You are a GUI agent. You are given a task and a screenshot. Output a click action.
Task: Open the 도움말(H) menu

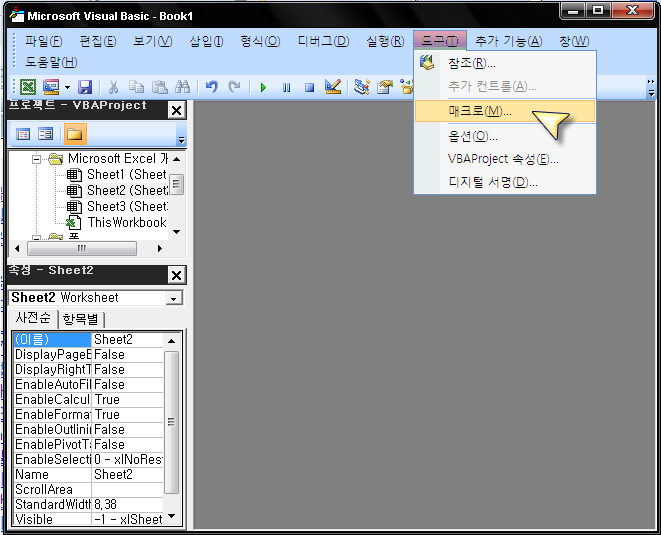coord(51,62)
